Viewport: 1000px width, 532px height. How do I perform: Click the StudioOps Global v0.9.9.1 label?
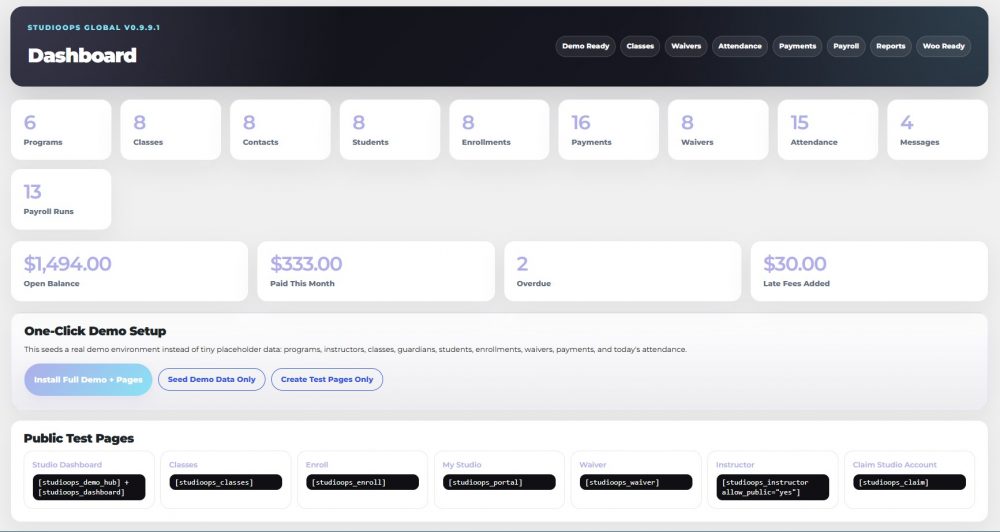pos(94,27)
